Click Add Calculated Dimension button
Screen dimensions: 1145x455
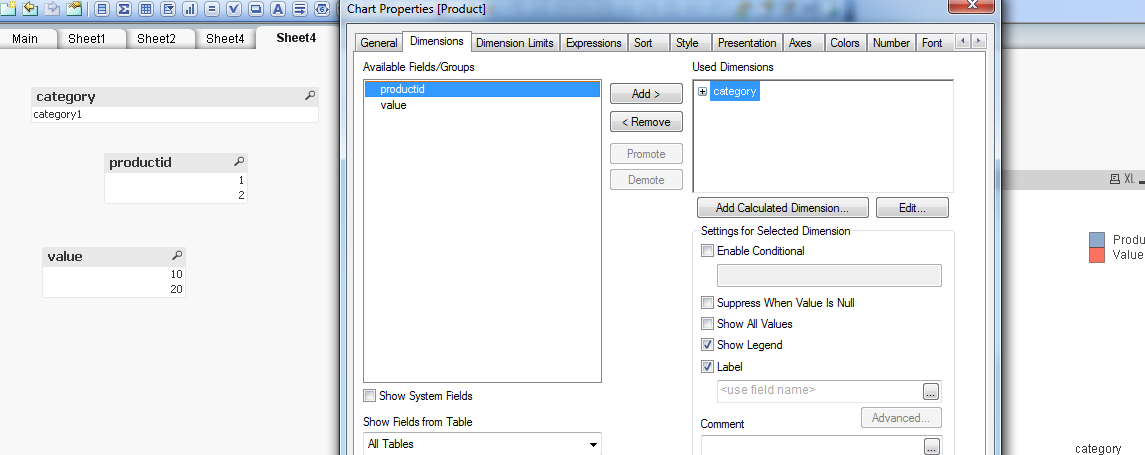(x=782, y=208)
